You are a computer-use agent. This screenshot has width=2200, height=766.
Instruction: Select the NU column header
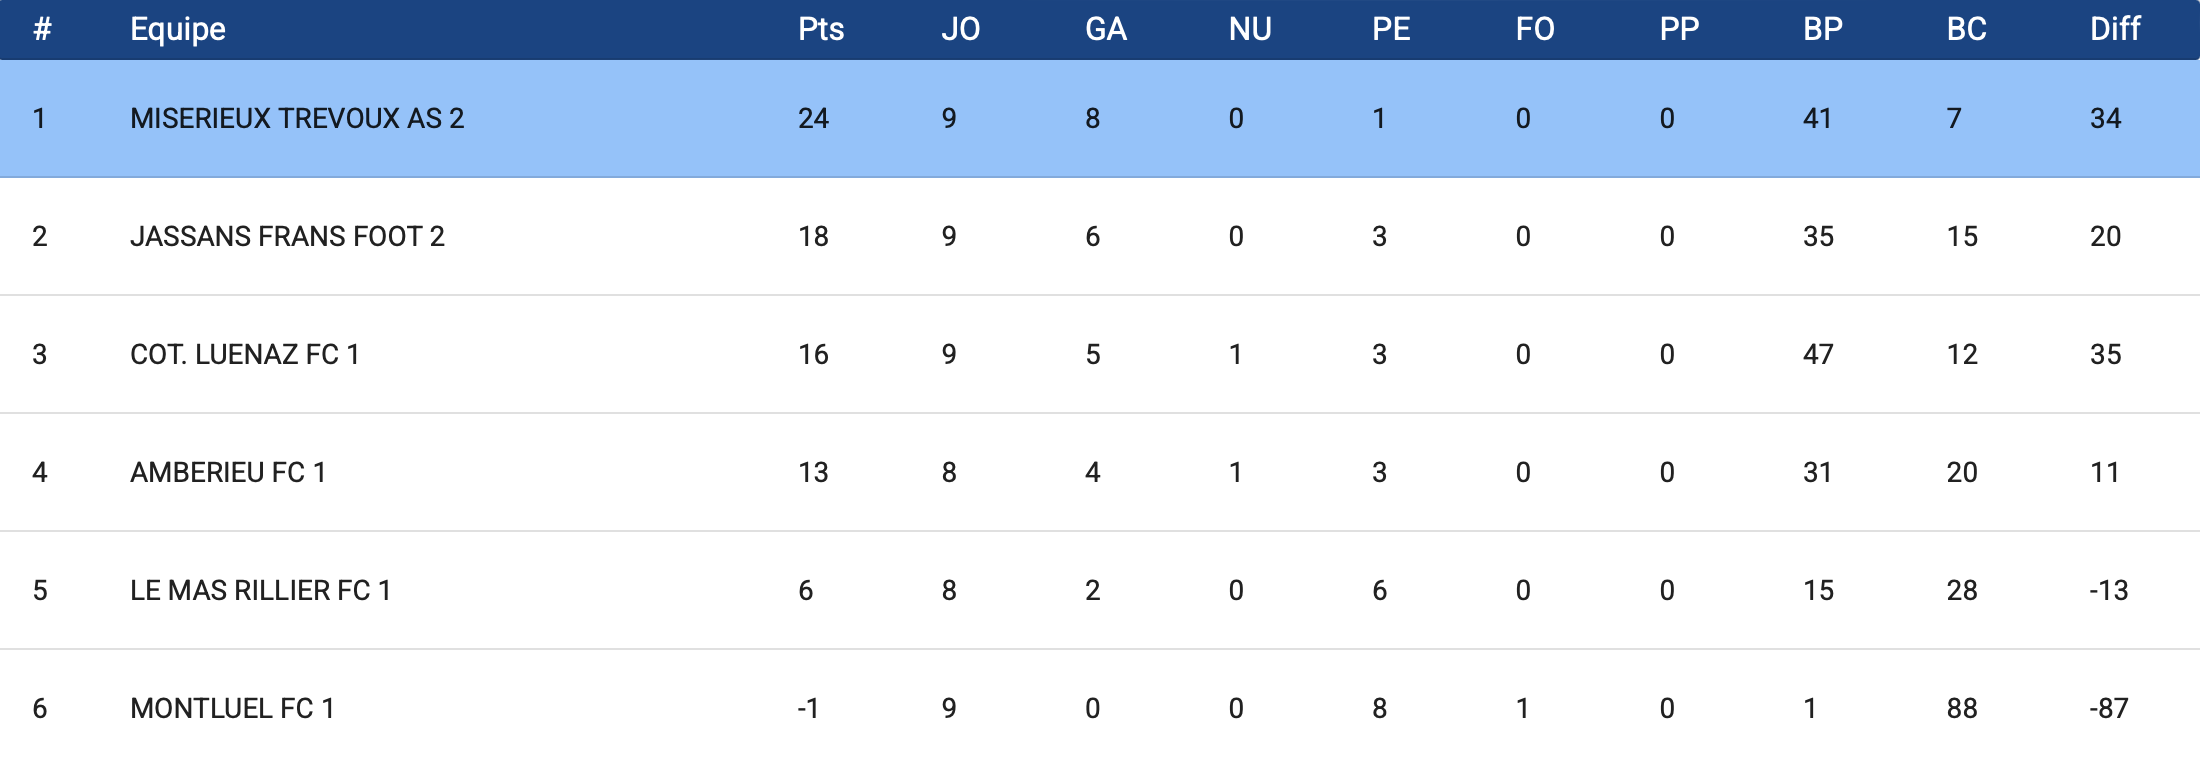pyautogui.click(x=1249, y=29)
